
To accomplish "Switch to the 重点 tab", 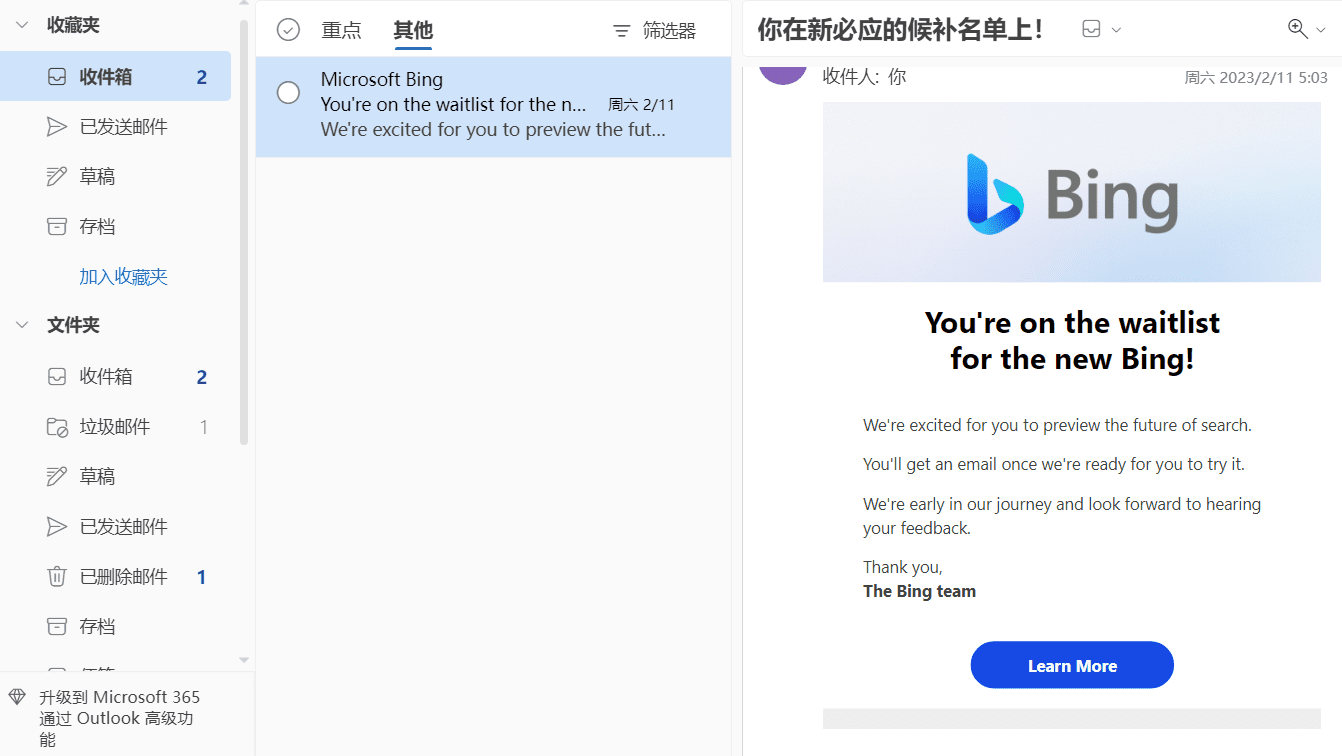I will pyautogui.click(x=341, y=31).
